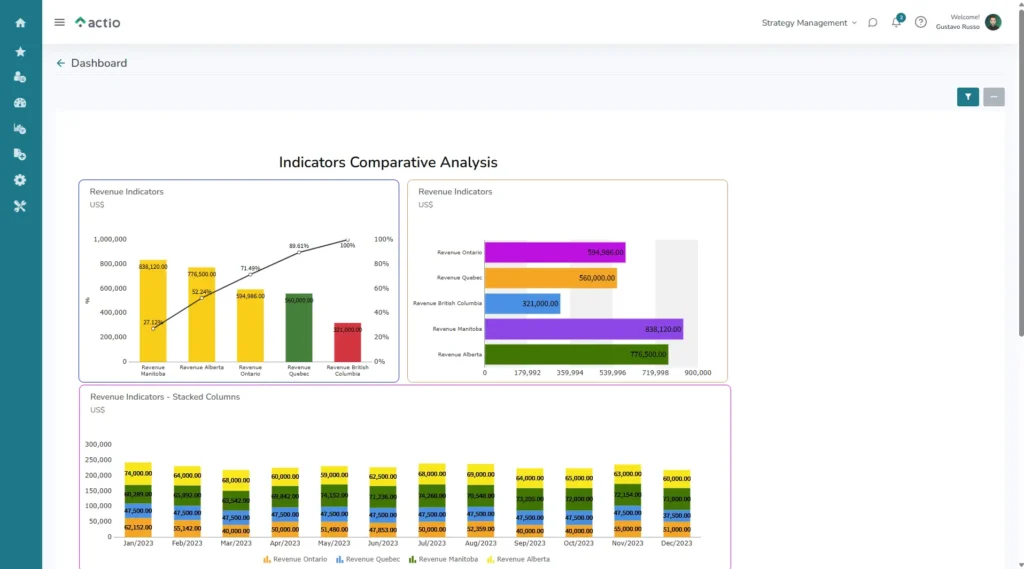Viewport: 1024px width, 569px height.
Task: Click the red Revenue British Columbia column
Action: click(347, 342)
